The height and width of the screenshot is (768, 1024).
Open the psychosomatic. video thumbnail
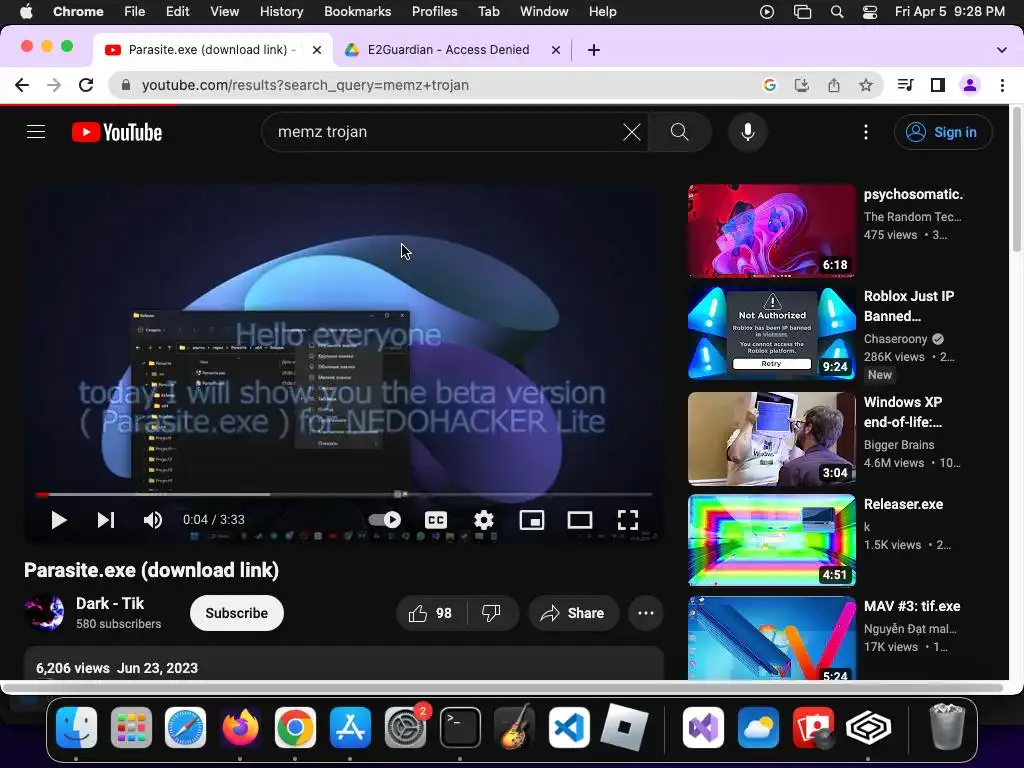pyautogui.click(x=771, y=231)
